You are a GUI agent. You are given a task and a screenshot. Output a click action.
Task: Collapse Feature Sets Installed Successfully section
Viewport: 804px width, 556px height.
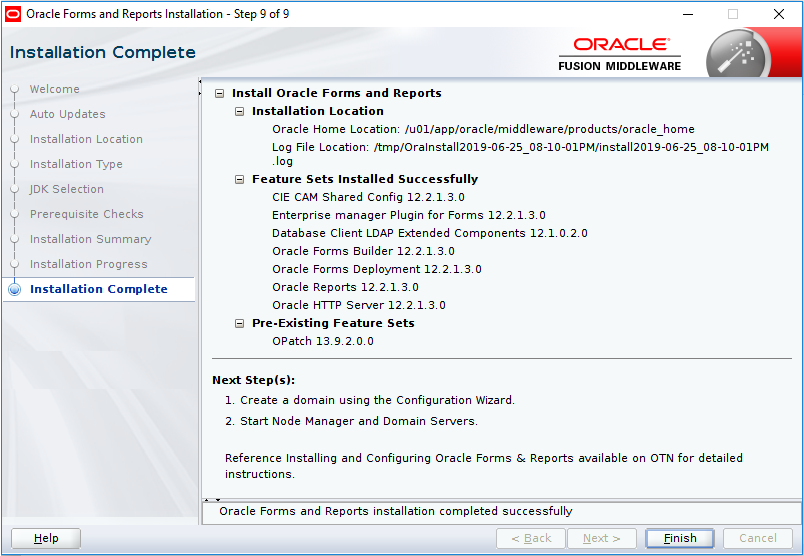point(239,179)
